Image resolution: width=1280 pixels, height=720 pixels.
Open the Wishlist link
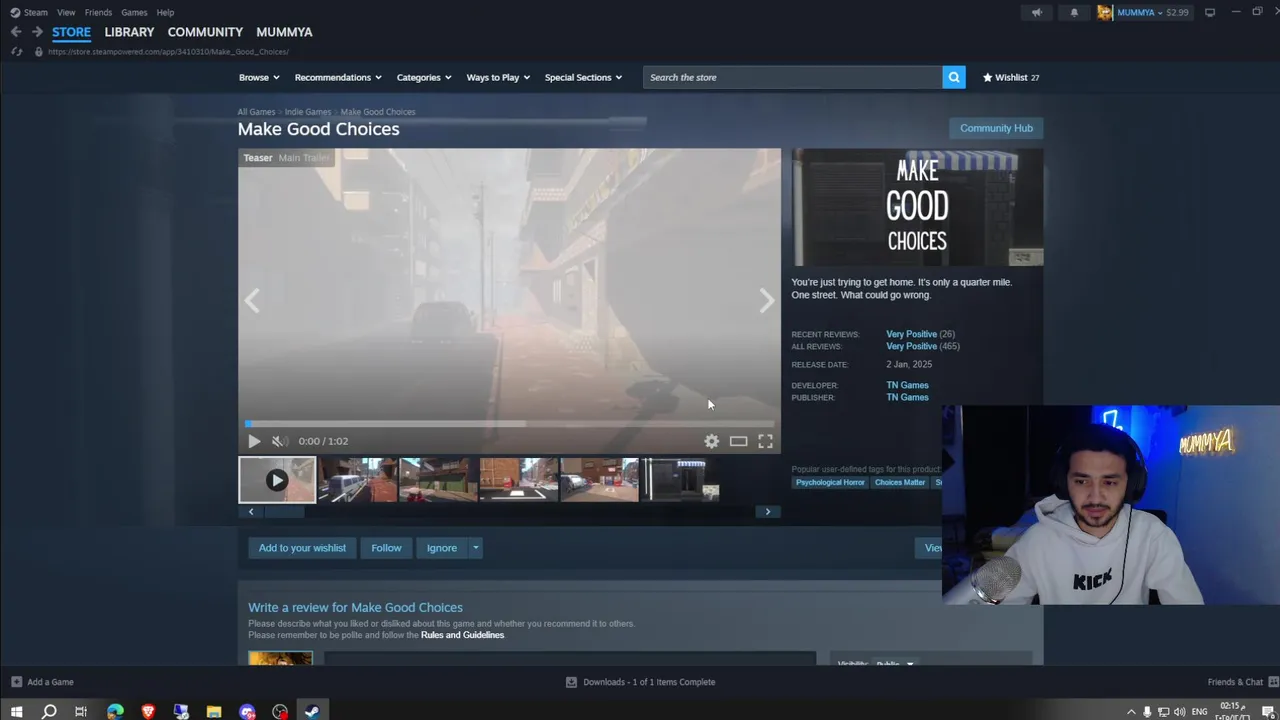pyautogui.click(x=1011, y=77)
